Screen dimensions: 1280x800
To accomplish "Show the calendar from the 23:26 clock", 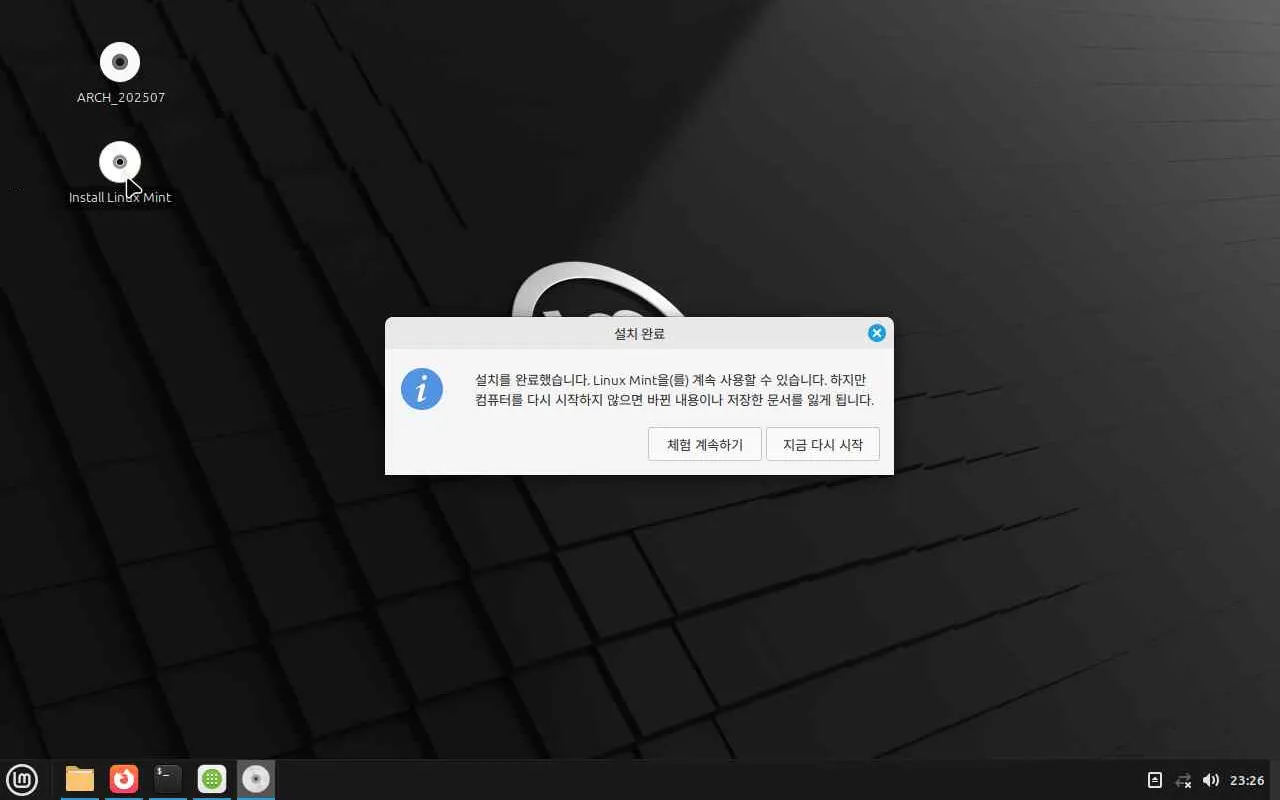I will (1247, 780).
